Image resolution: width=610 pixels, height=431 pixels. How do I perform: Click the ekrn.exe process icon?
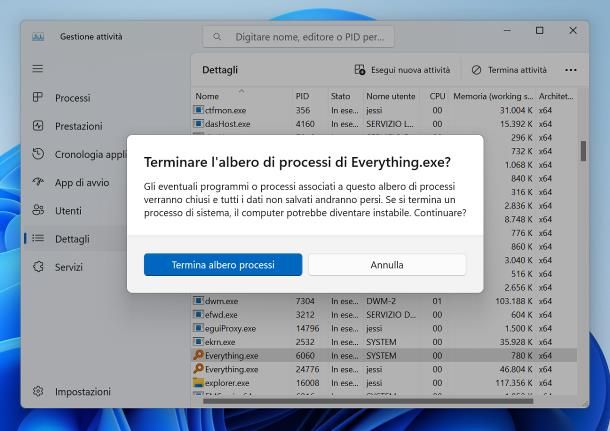click(x=198, y=342)
